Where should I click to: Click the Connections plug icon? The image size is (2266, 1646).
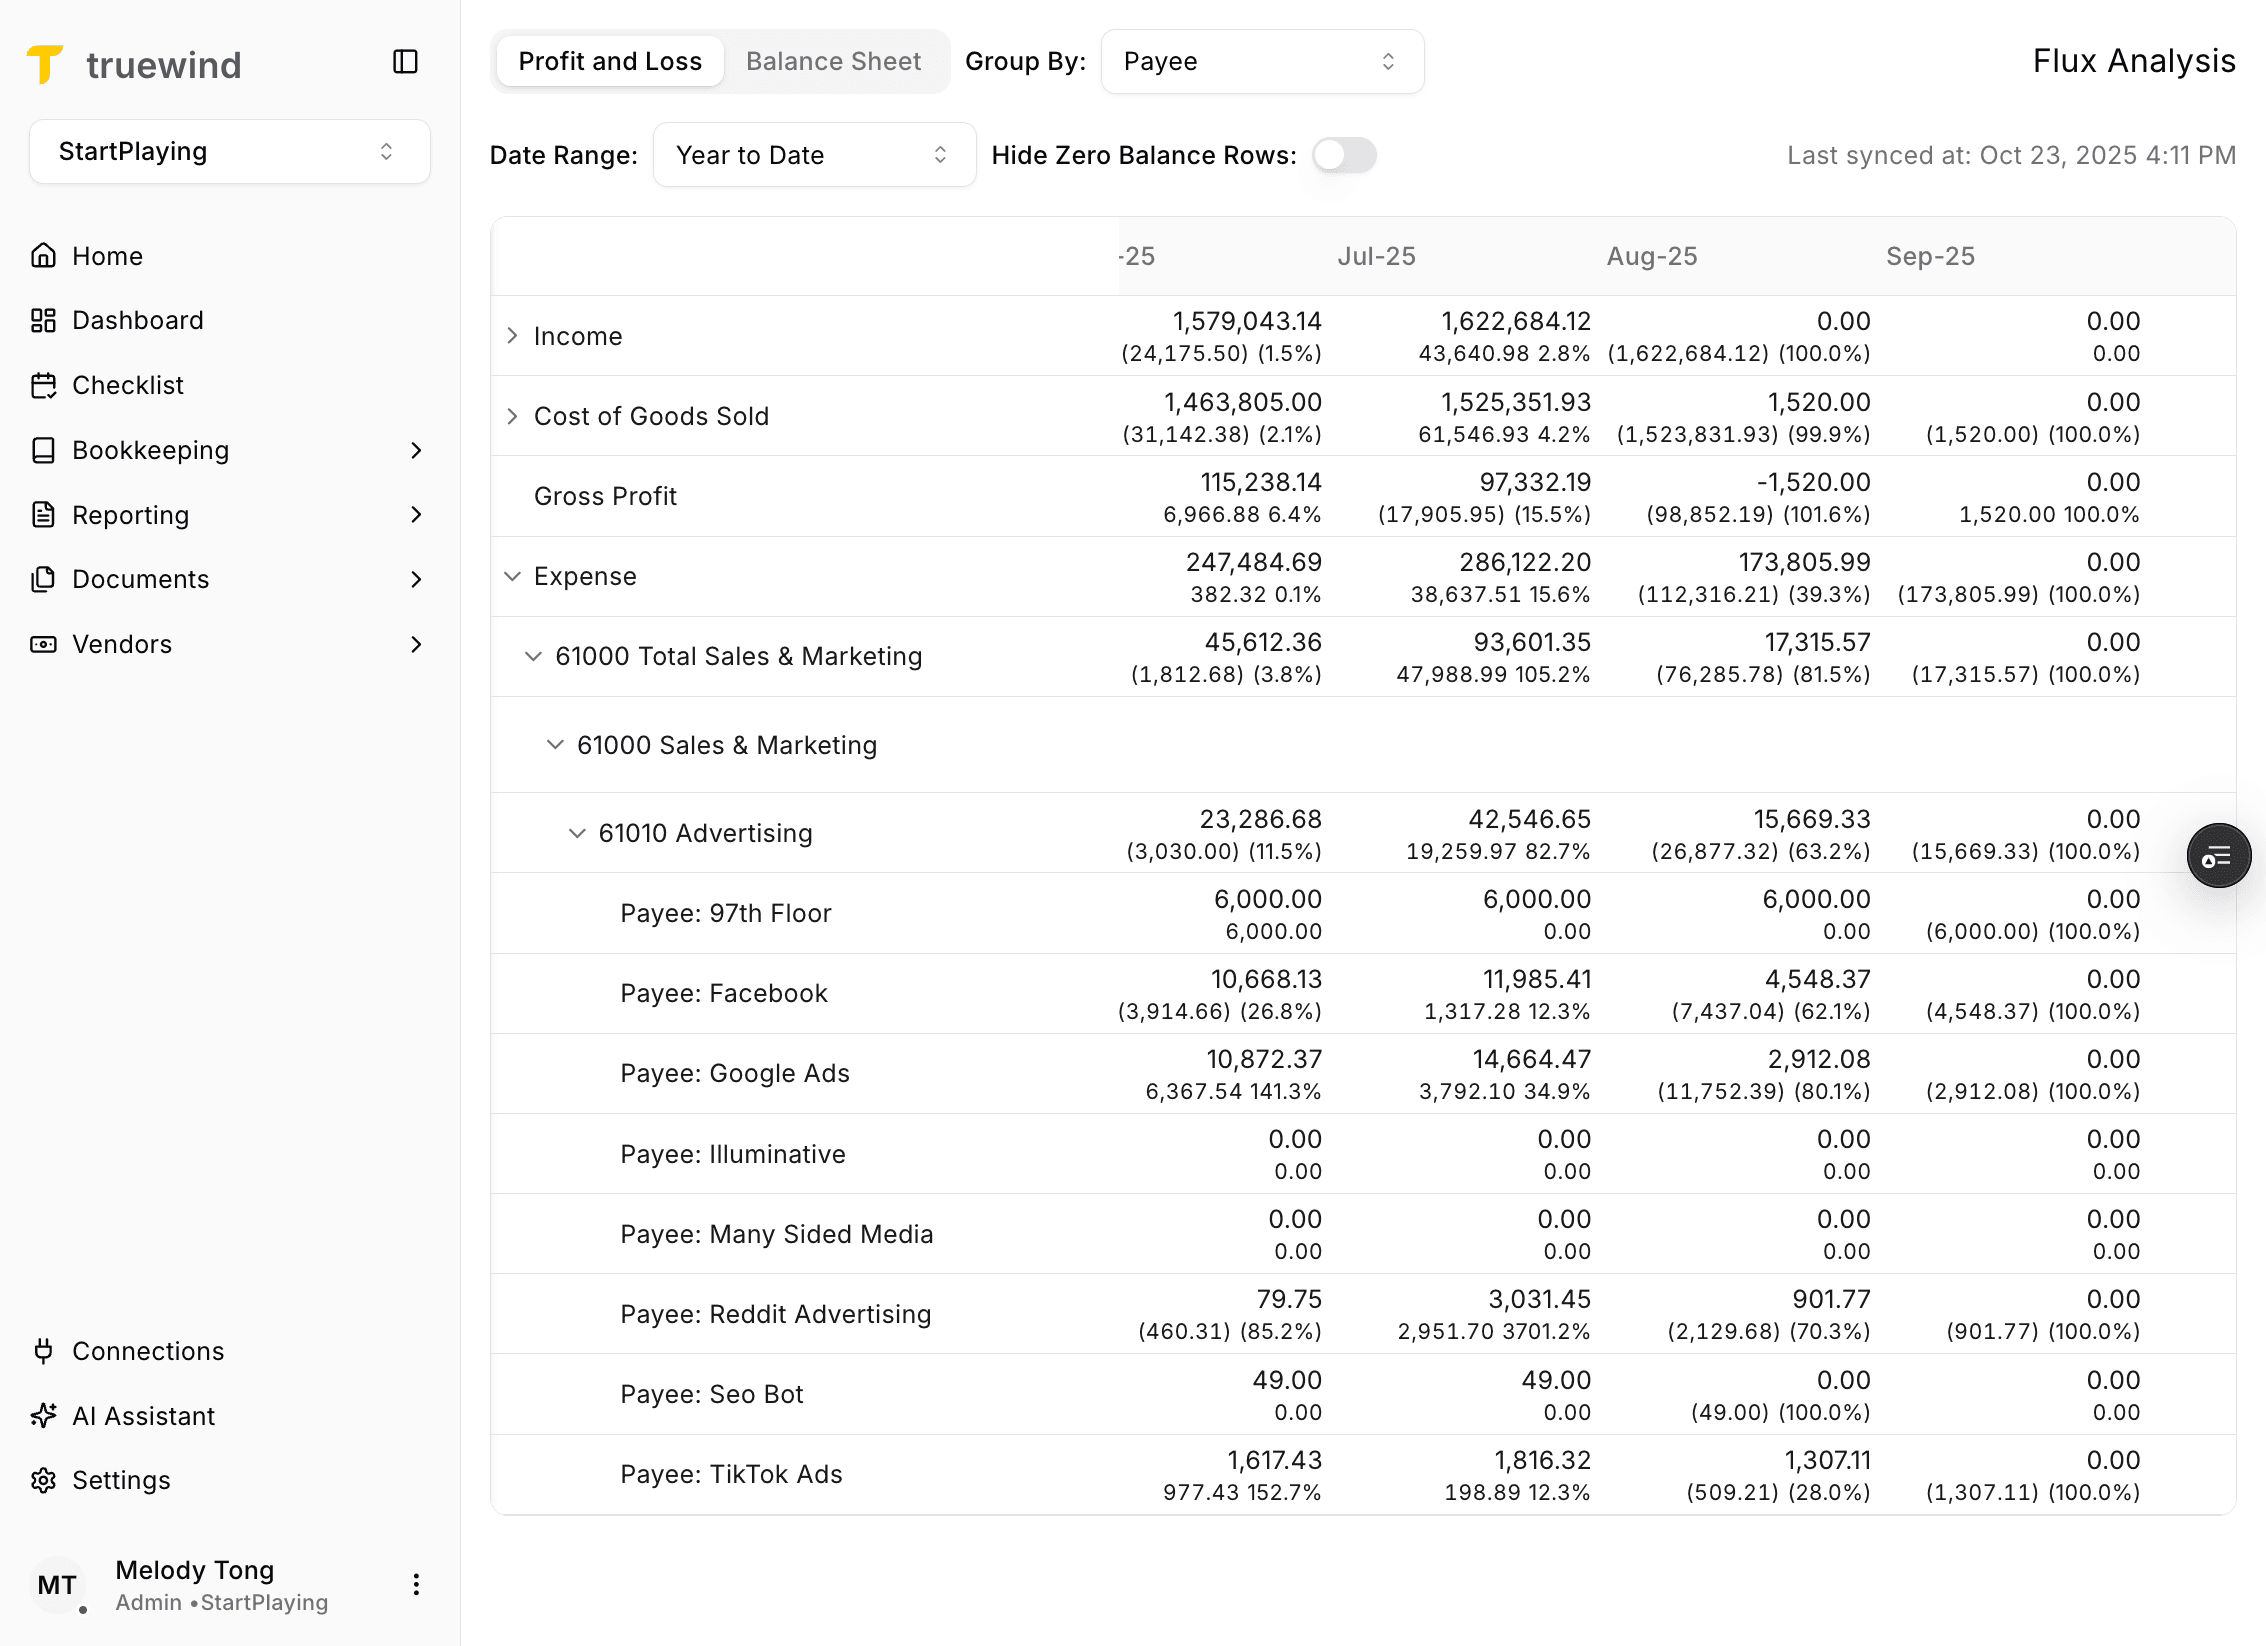(x=44, y=1351)
